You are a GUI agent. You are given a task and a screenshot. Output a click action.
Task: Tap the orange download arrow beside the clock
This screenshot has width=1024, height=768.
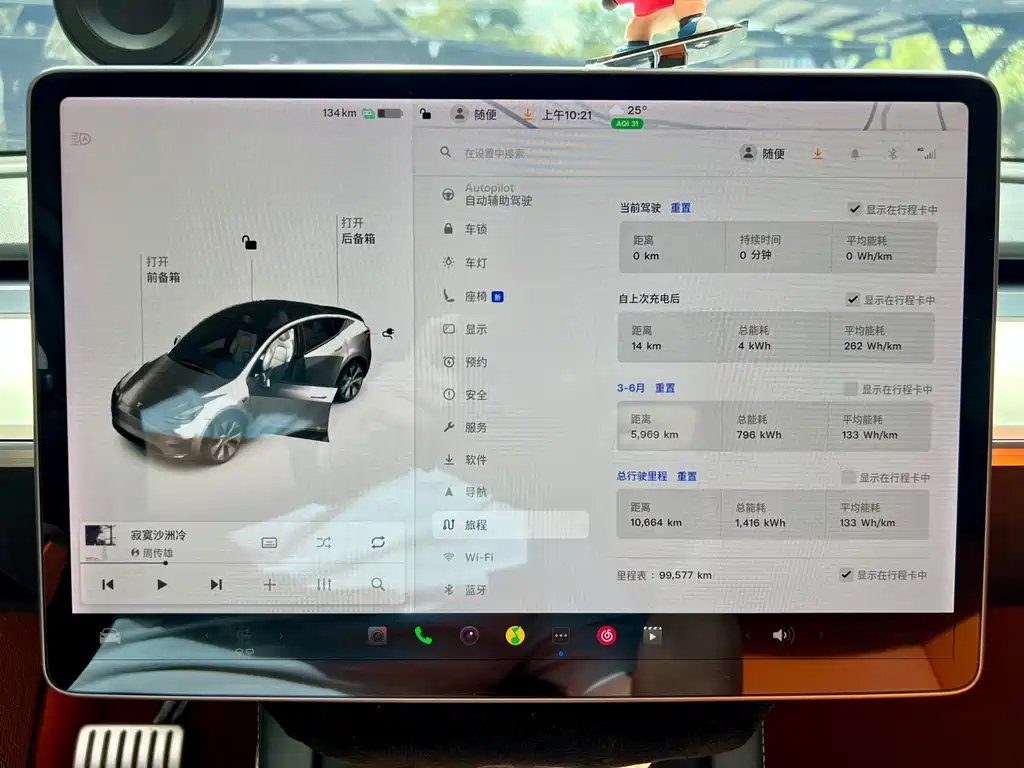pyautogui.click(x=527, y=115)
